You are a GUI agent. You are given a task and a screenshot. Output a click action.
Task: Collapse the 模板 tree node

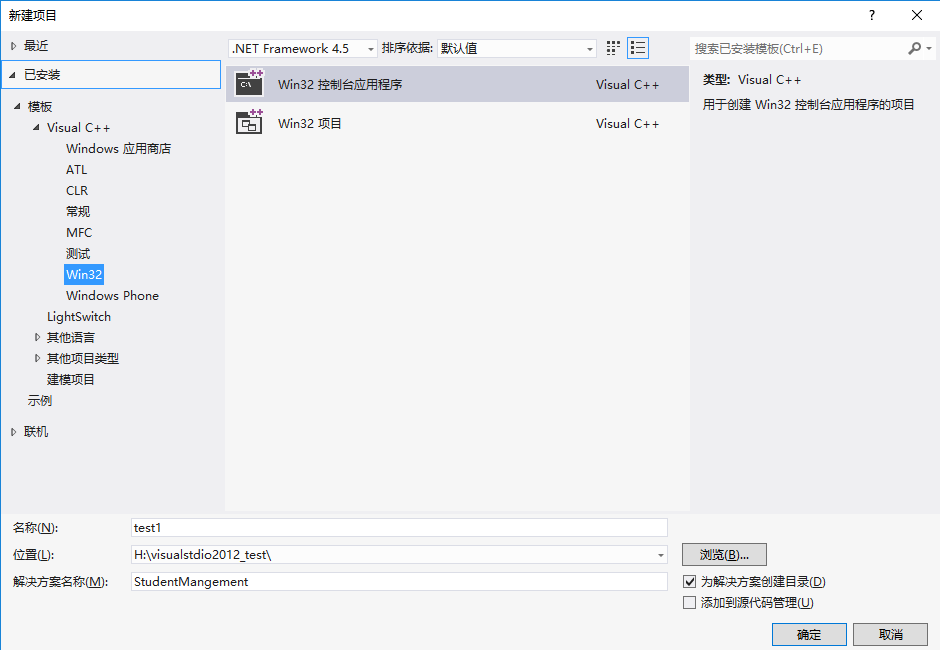pos(17,106)
